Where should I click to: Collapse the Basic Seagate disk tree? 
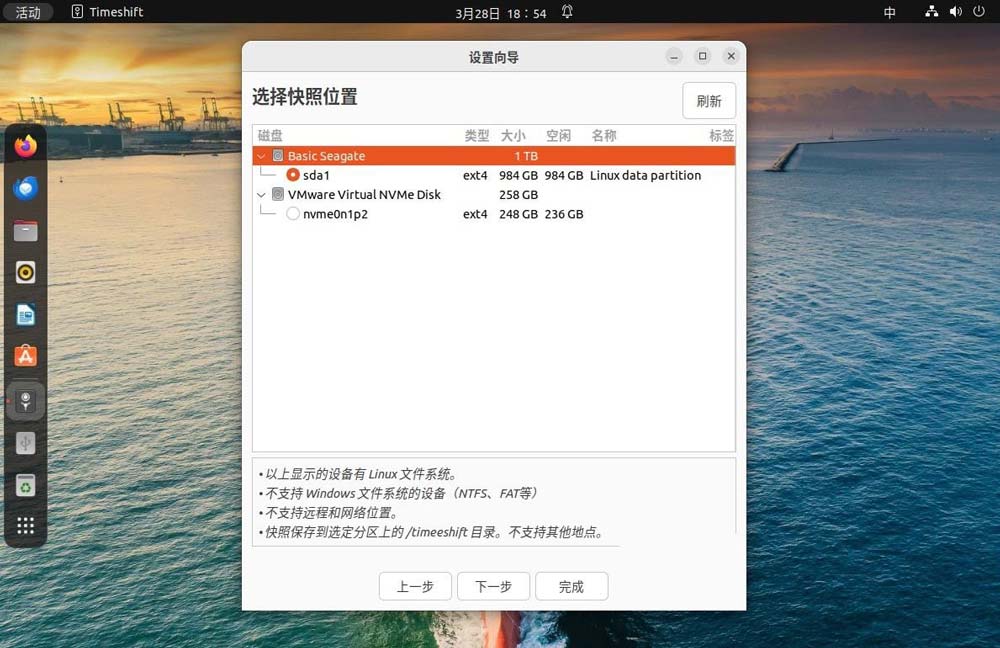[262, 156]
